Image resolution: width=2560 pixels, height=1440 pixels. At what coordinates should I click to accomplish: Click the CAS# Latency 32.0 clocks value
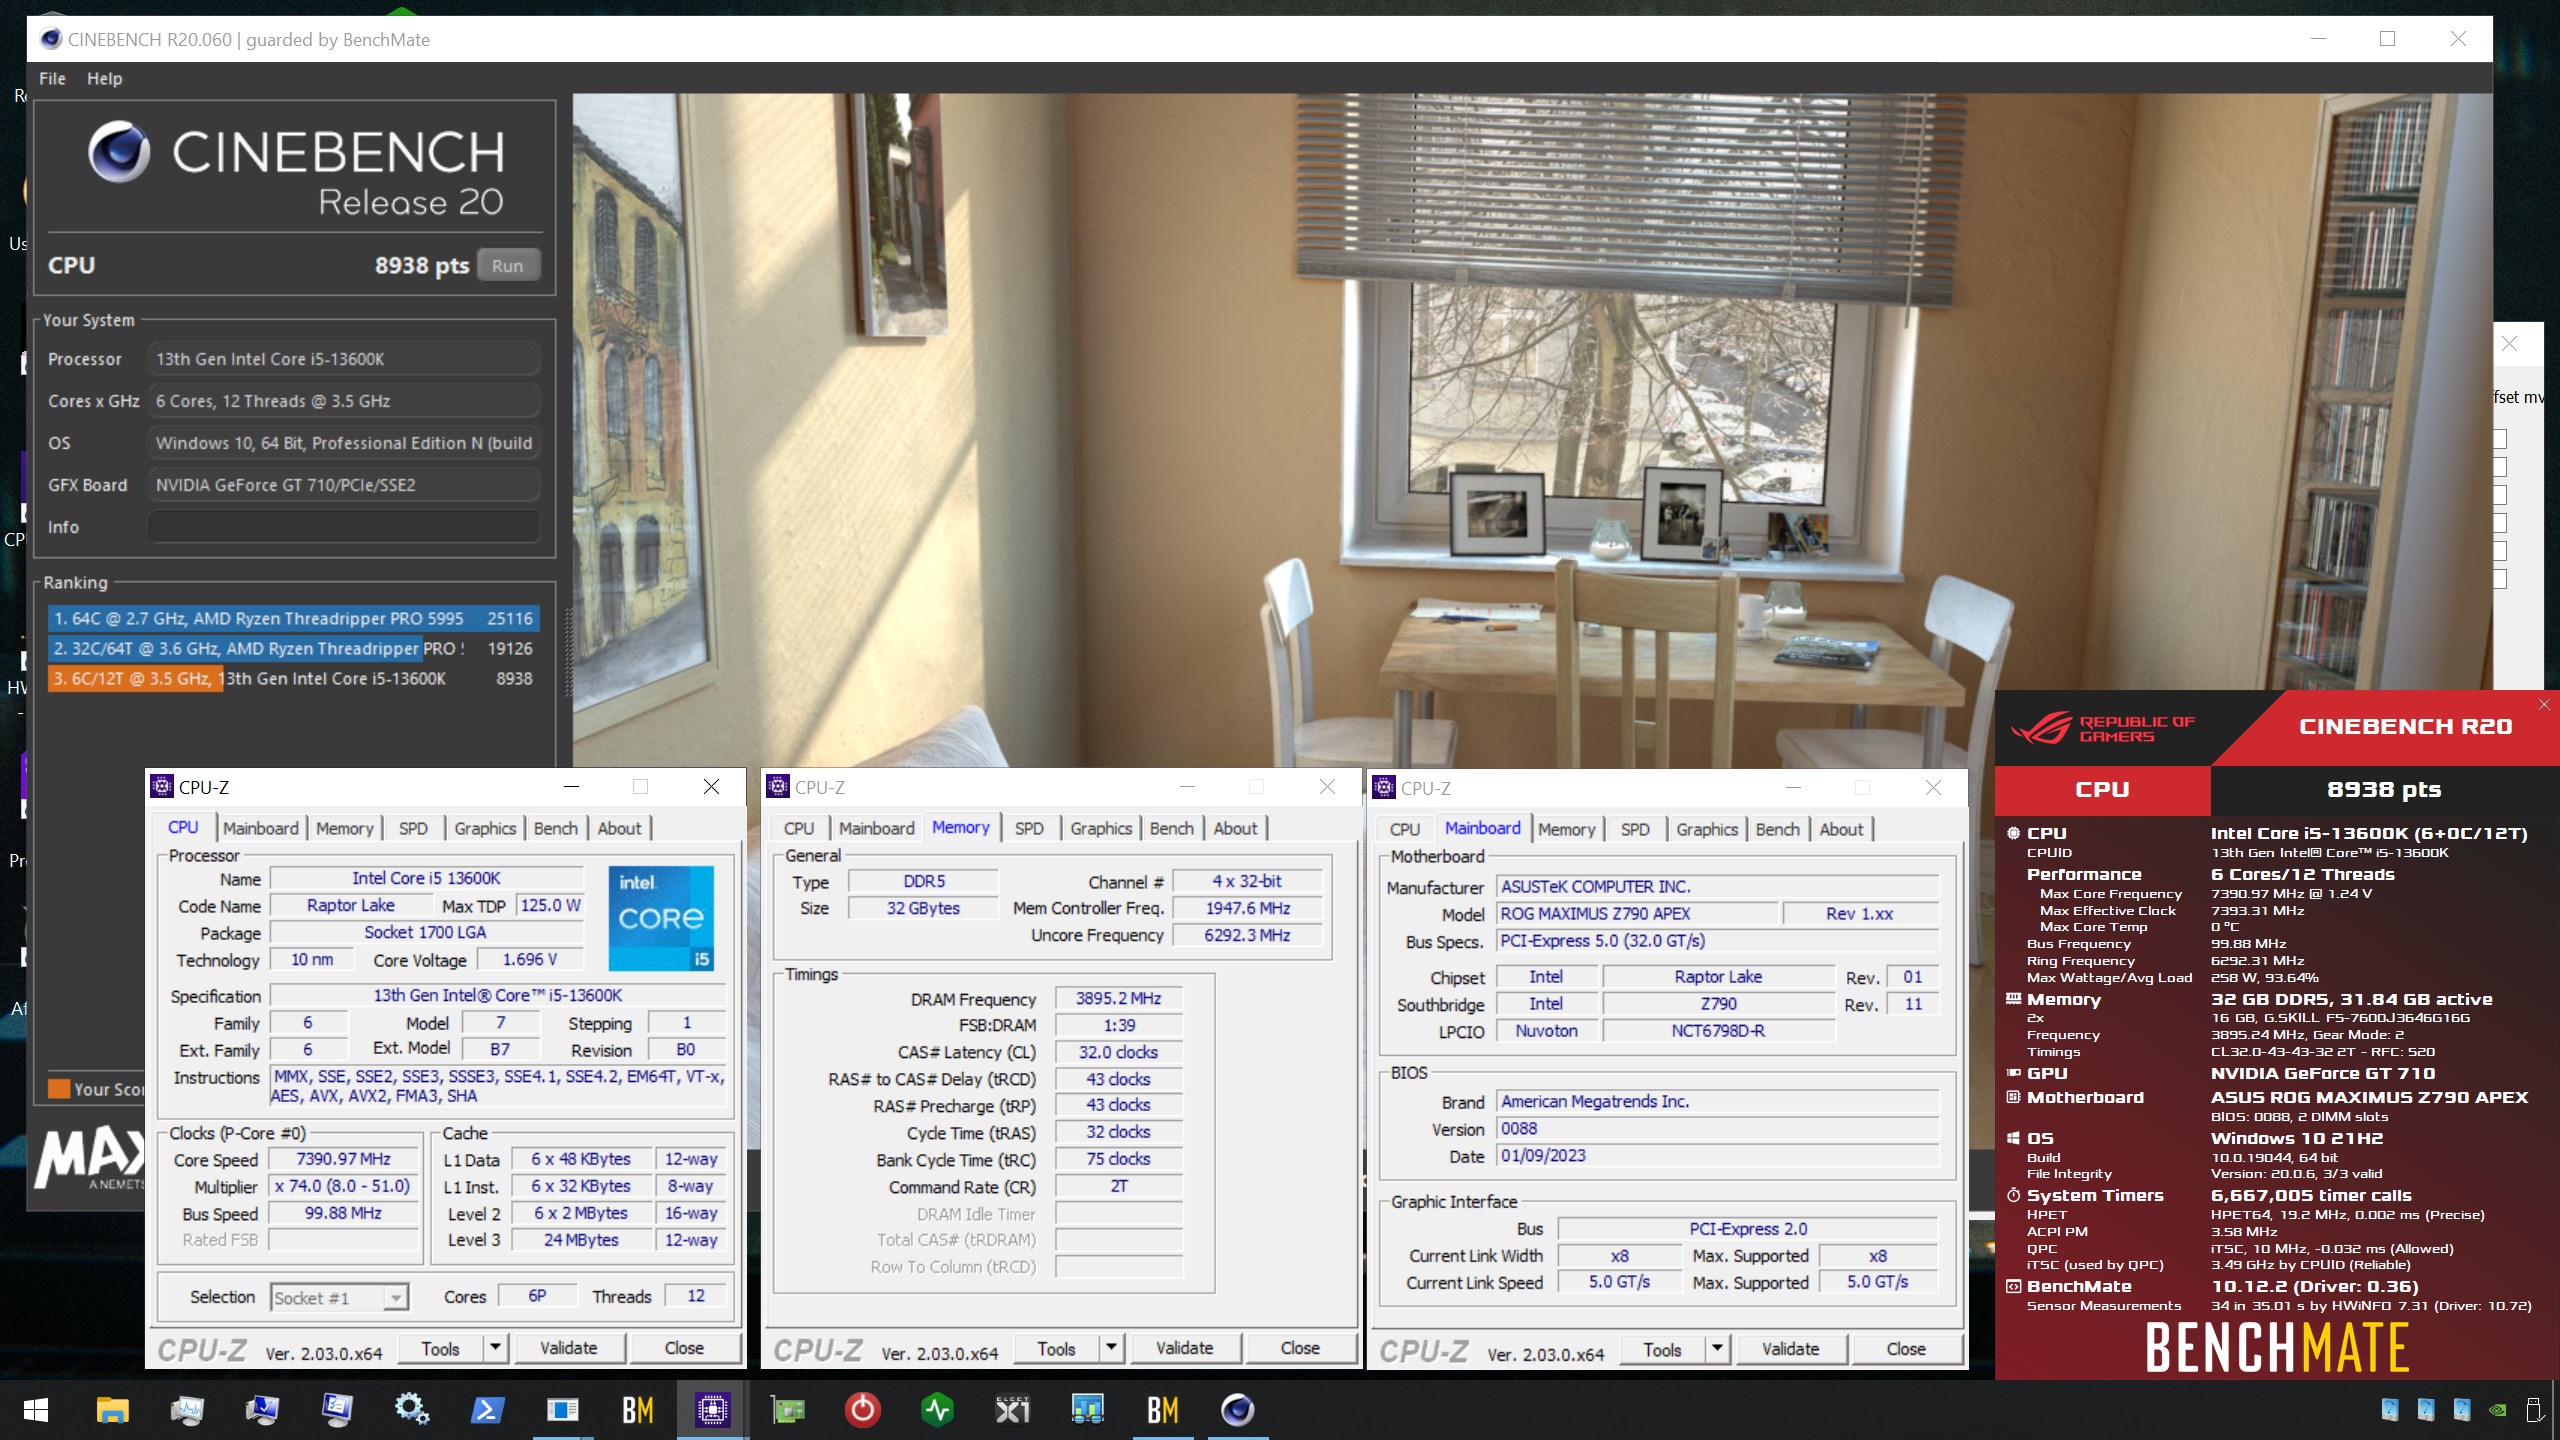[x=1118, y=1053]
